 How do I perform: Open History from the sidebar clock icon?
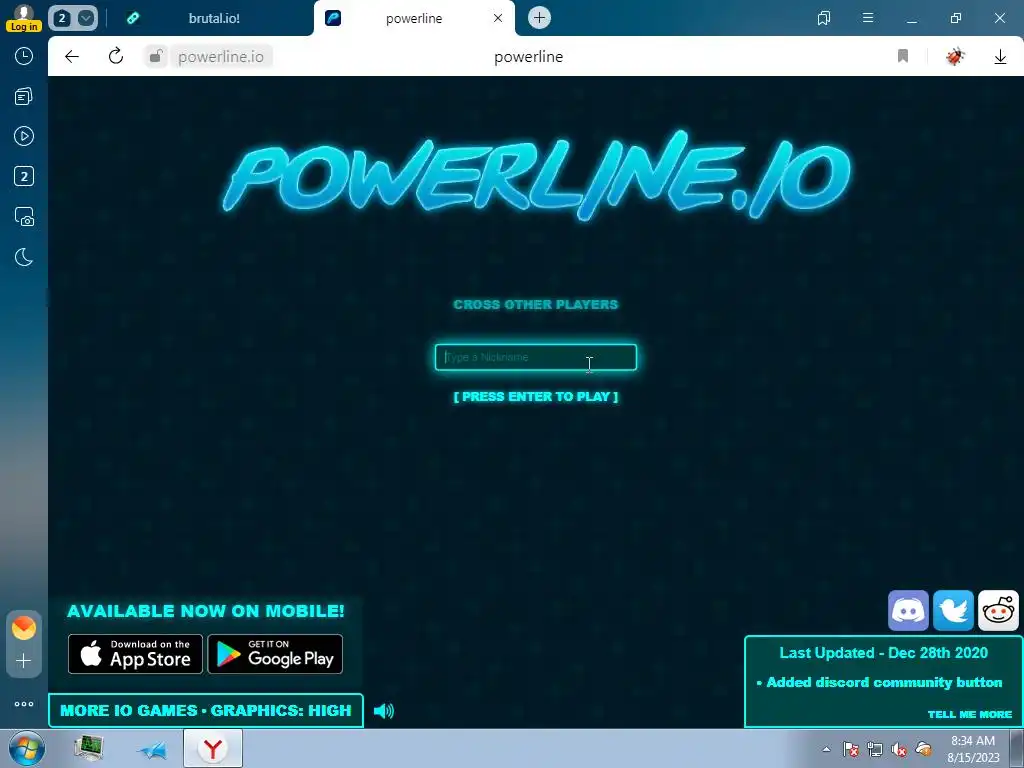click(x=24, y=56)
